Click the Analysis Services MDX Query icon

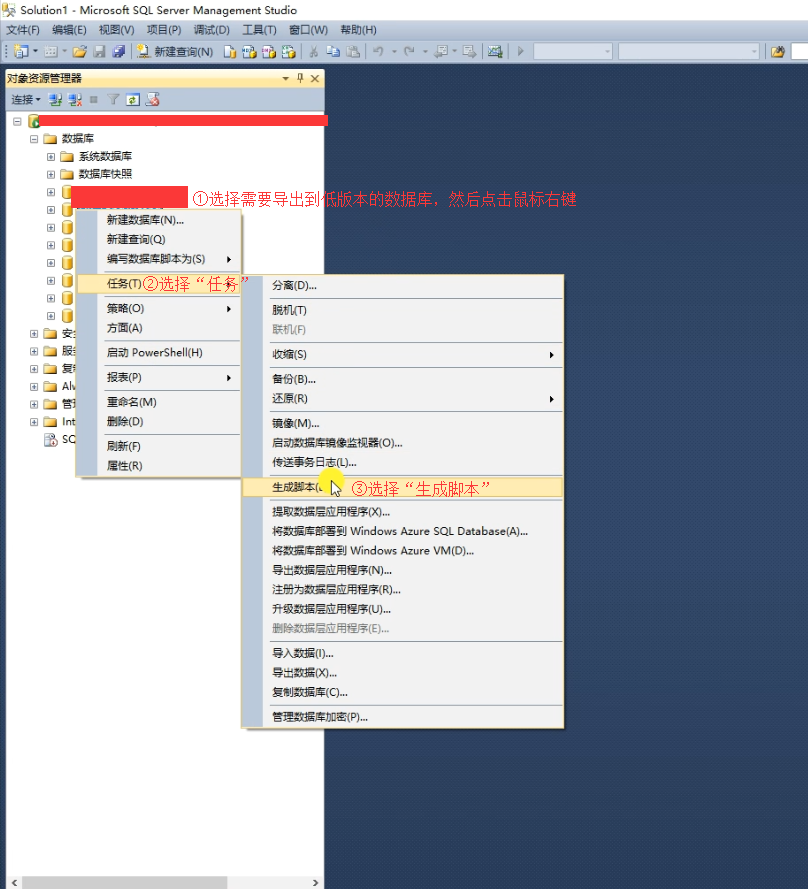click(249, 52)
